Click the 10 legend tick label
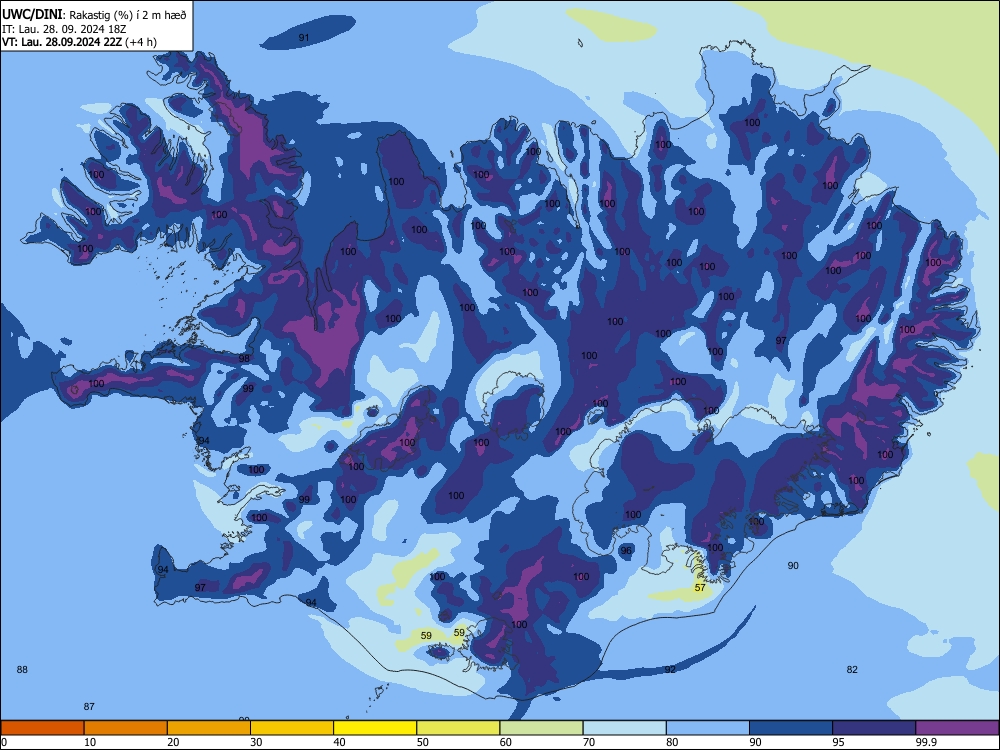This screenshot has height=750, width=1000. (x=90, y=742)
